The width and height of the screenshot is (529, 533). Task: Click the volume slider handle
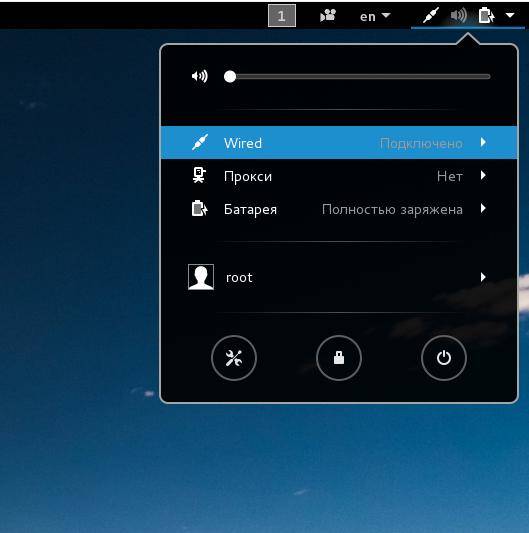tap(230, 76)
